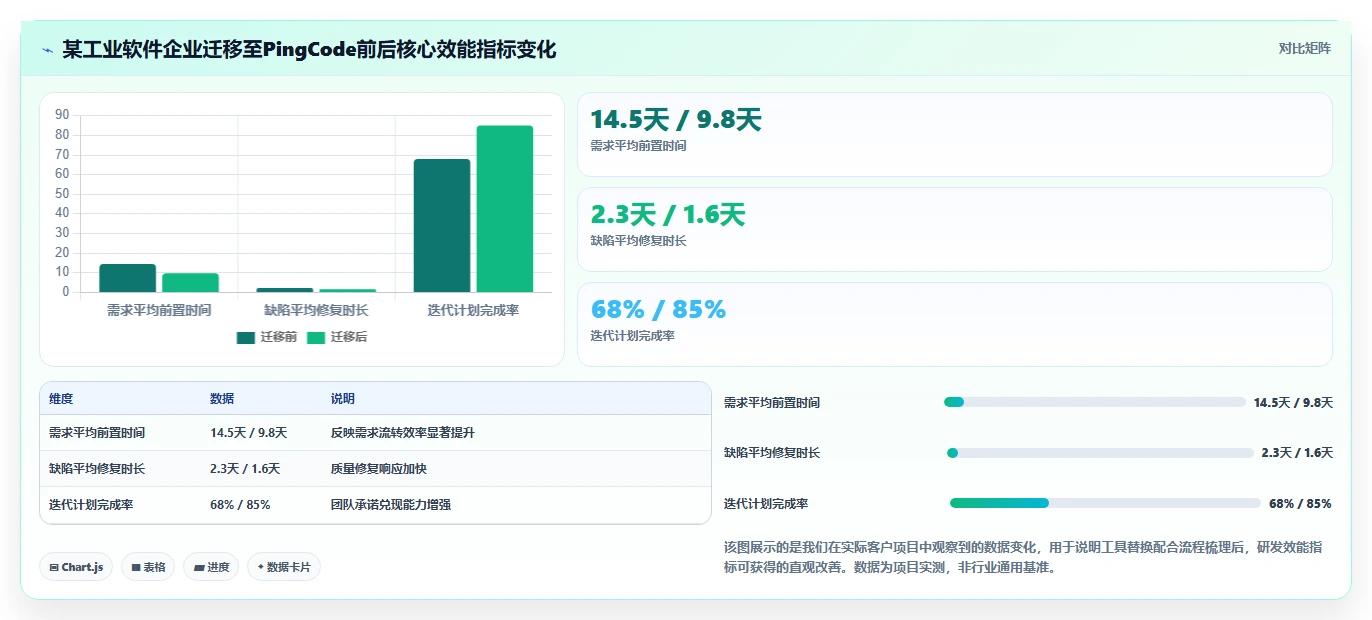
Task: Click the lightning icon beside the title
Action: [x=47, y=50]
